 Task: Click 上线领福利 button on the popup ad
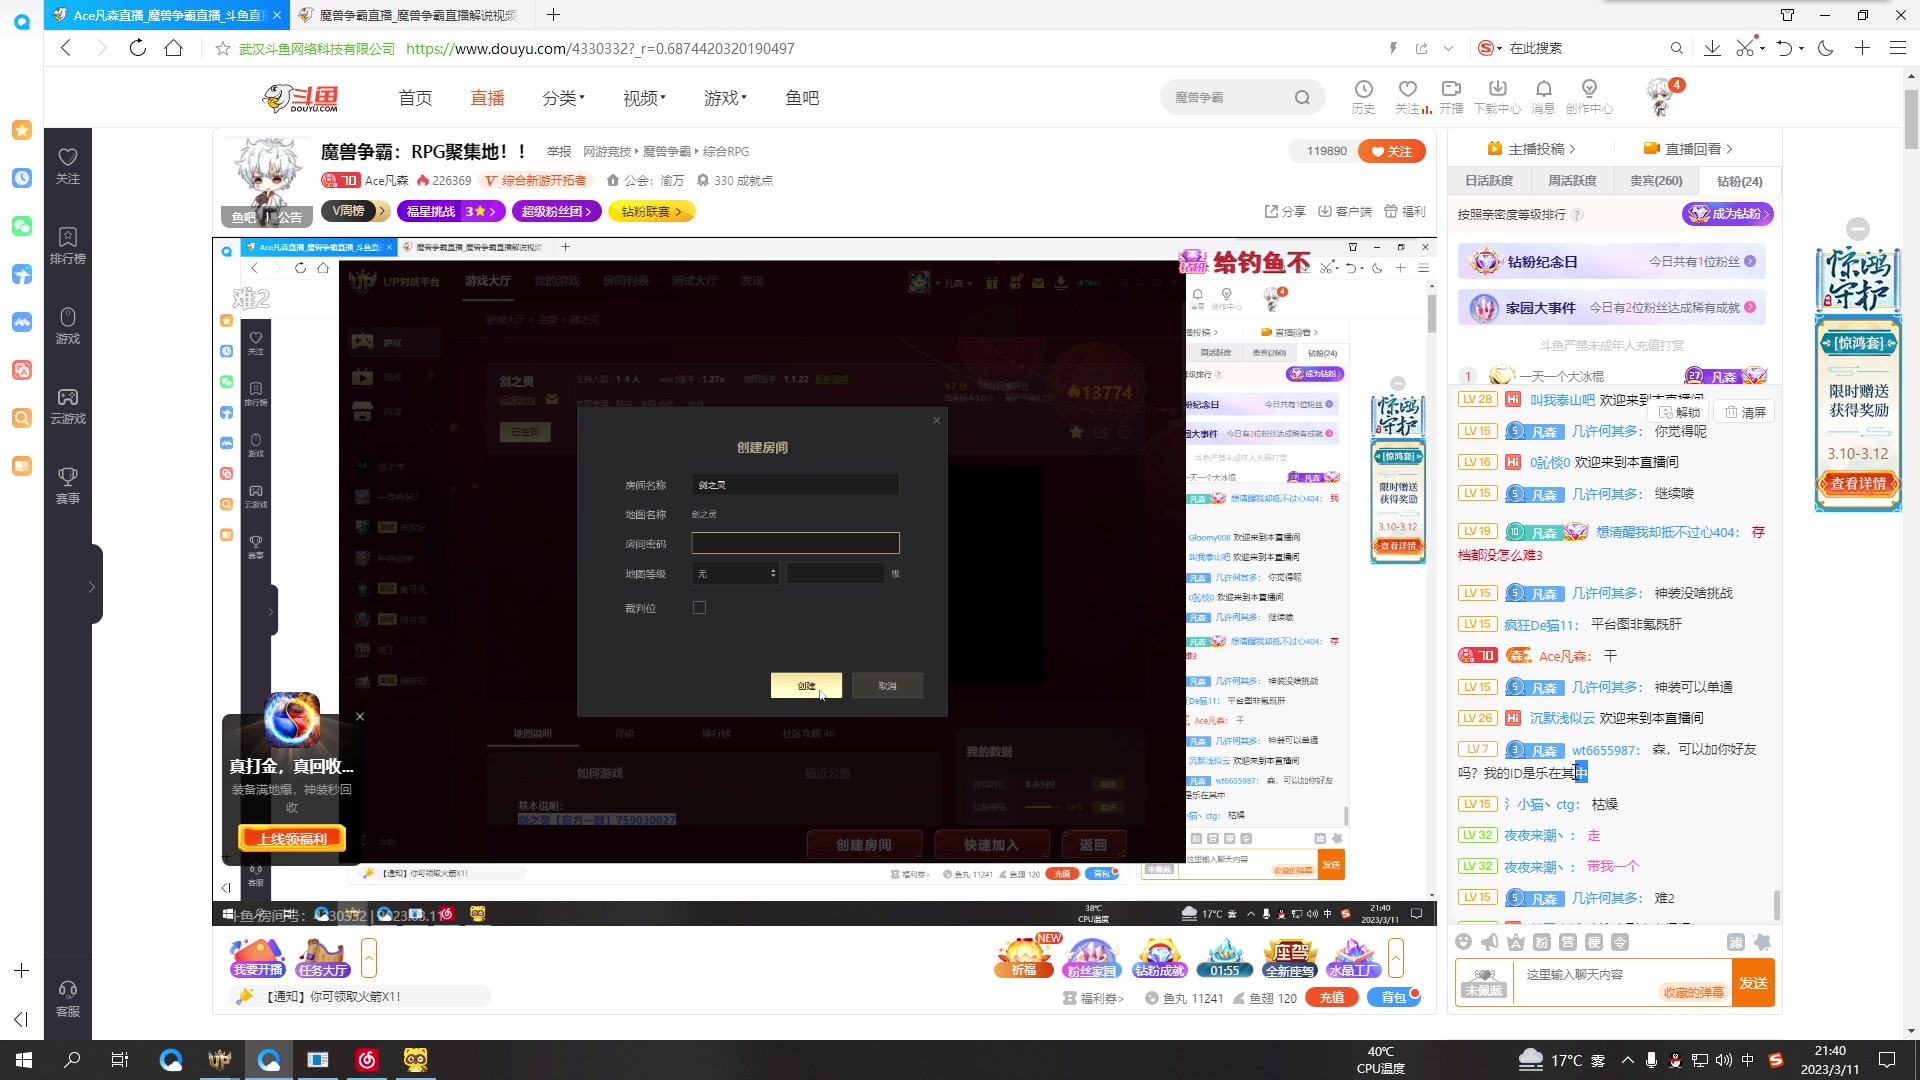[x=292, y=838]
